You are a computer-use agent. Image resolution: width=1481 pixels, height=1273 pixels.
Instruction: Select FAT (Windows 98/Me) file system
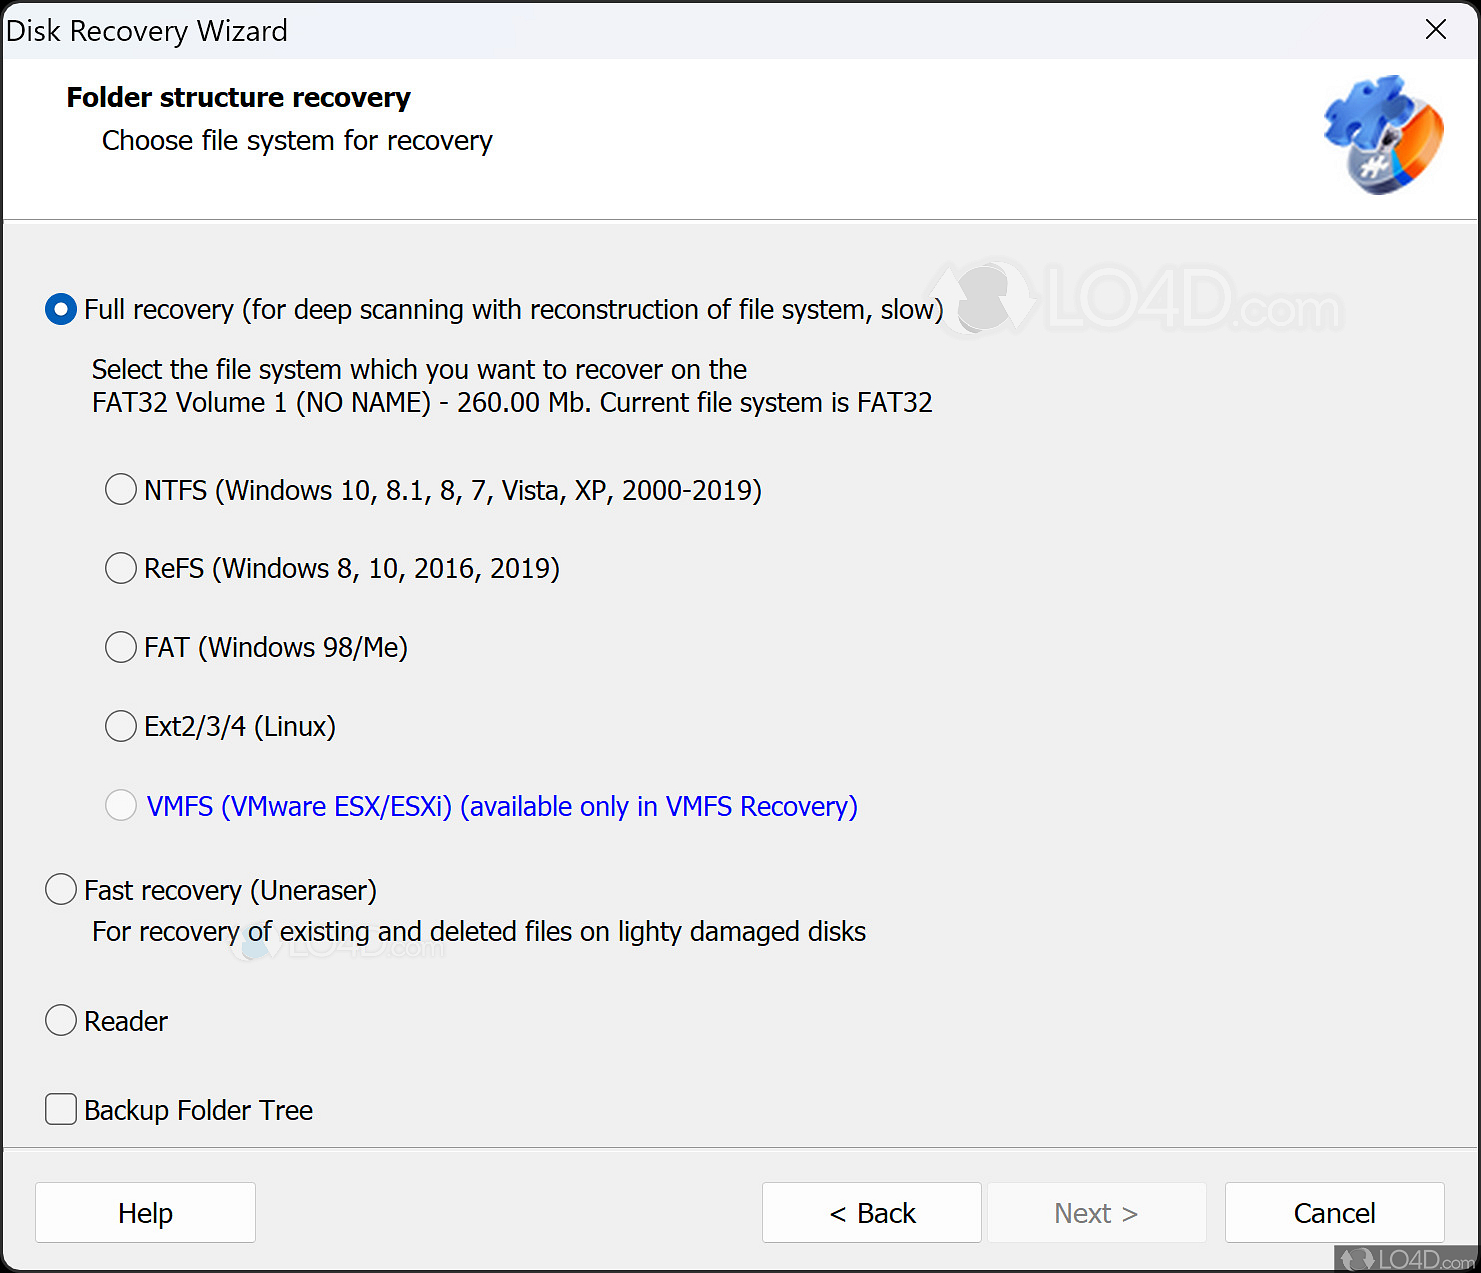point(121,647)
